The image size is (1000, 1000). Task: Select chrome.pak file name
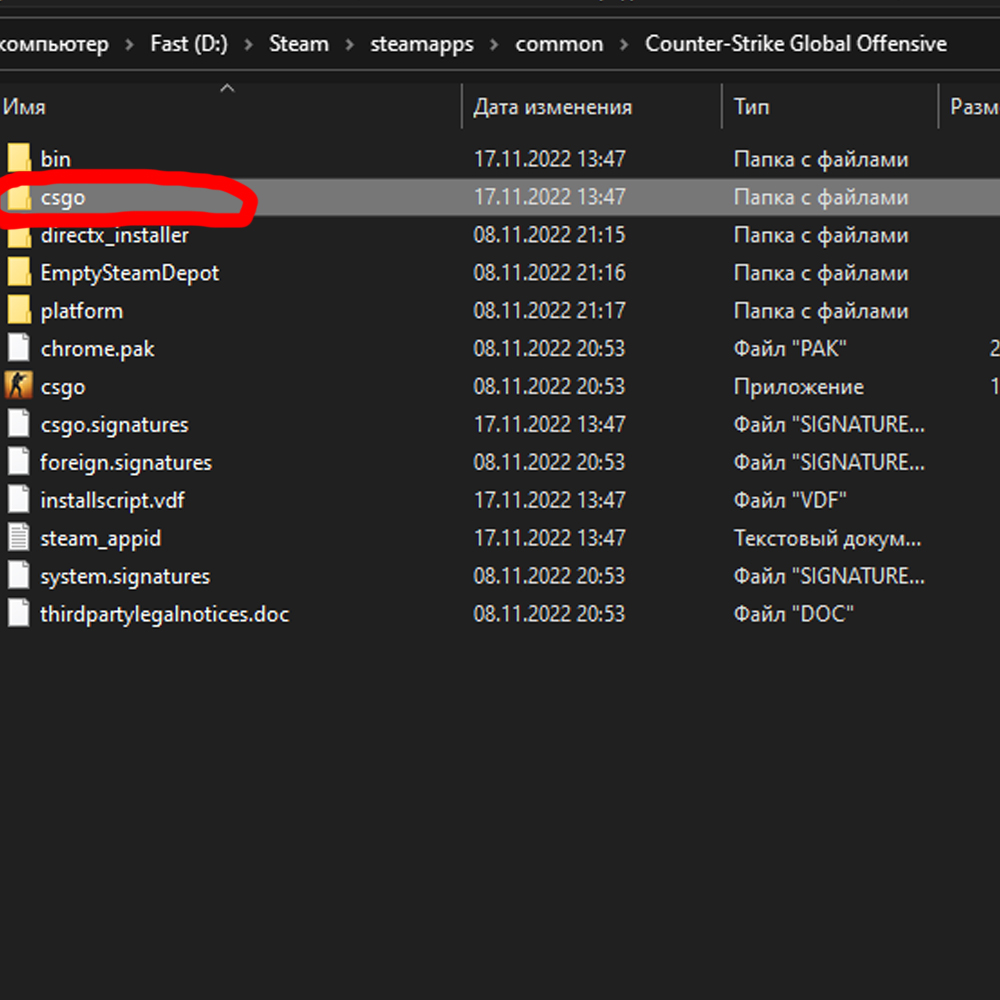(97, 349)
